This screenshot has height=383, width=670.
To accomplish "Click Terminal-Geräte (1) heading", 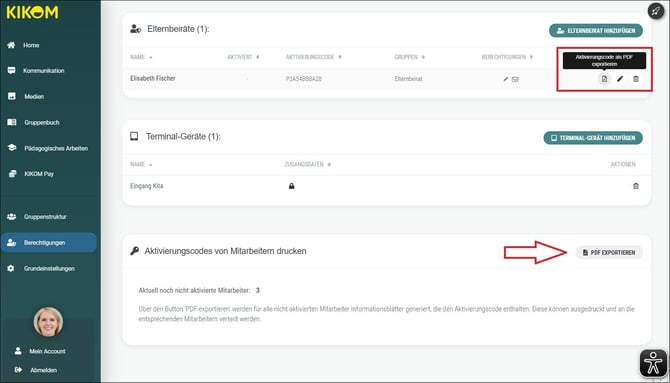I will (x=183, y=137).
